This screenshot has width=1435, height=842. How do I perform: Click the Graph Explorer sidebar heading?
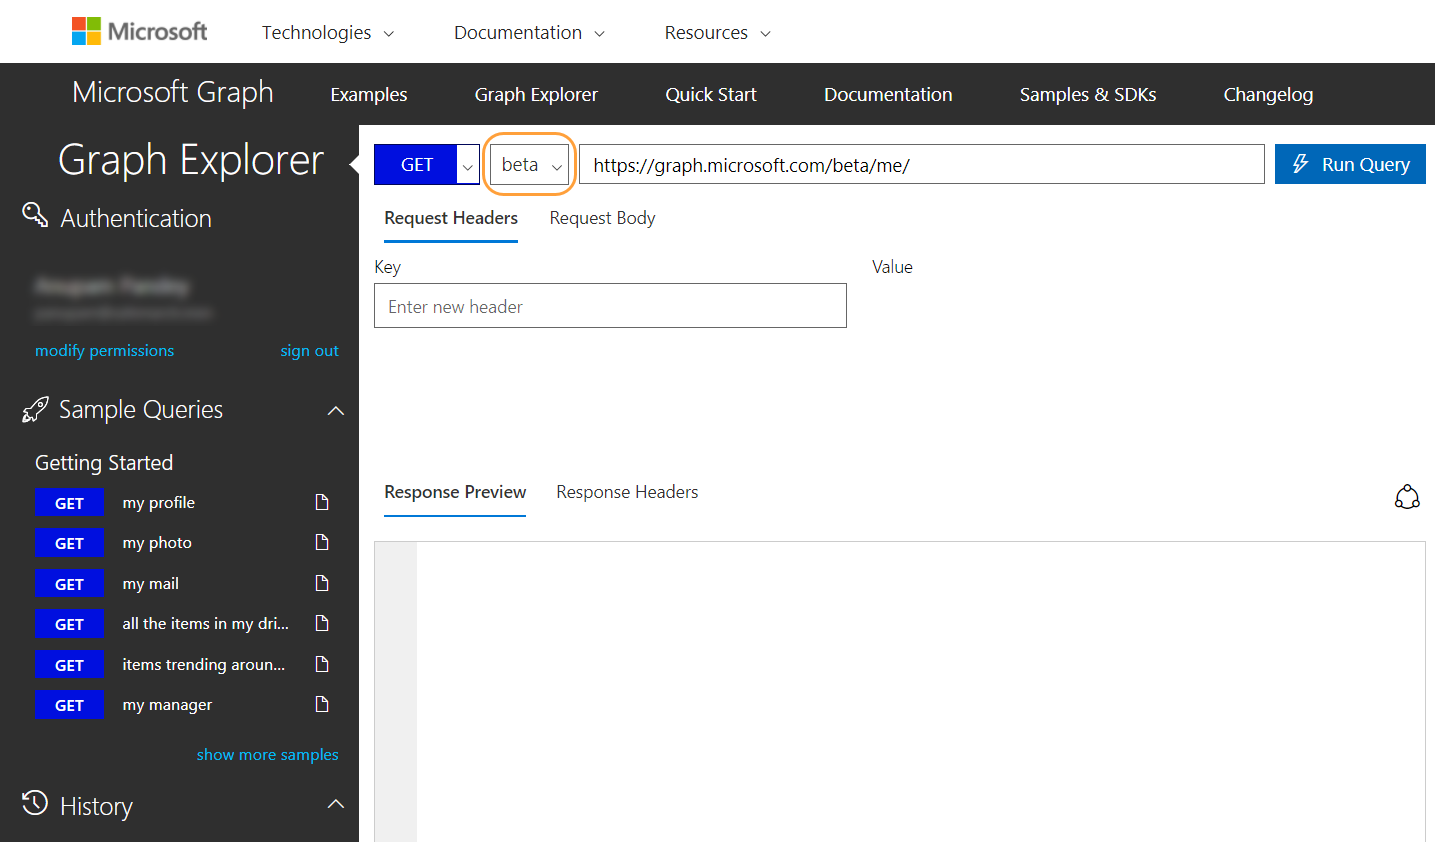[191, 160]
